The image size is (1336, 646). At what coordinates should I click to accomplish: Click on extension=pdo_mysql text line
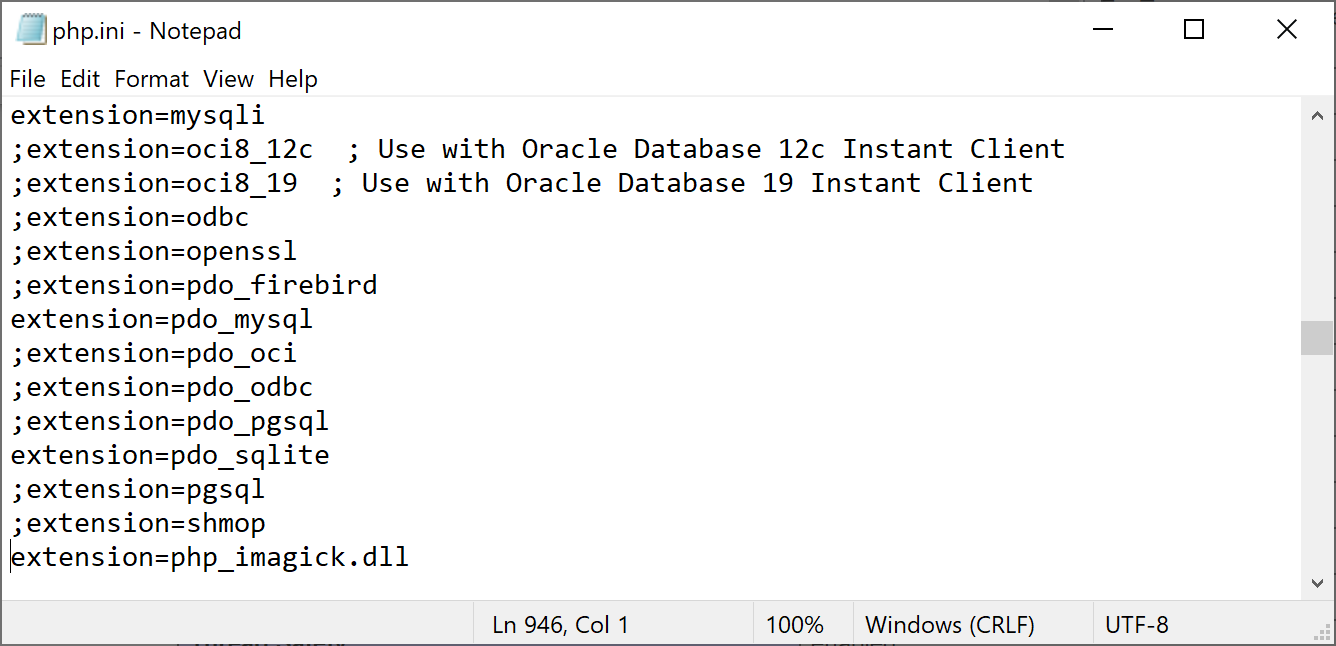coord(162,319)
